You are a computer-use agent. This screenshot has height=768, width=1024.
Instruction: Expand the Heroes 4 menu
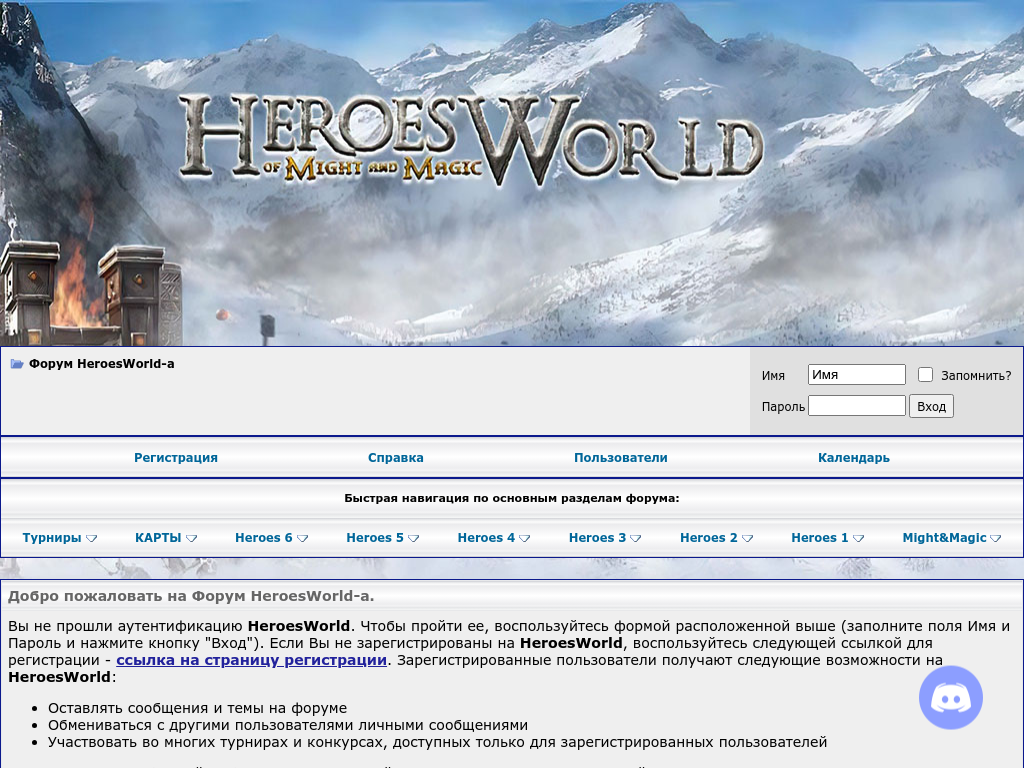point(493,538)
